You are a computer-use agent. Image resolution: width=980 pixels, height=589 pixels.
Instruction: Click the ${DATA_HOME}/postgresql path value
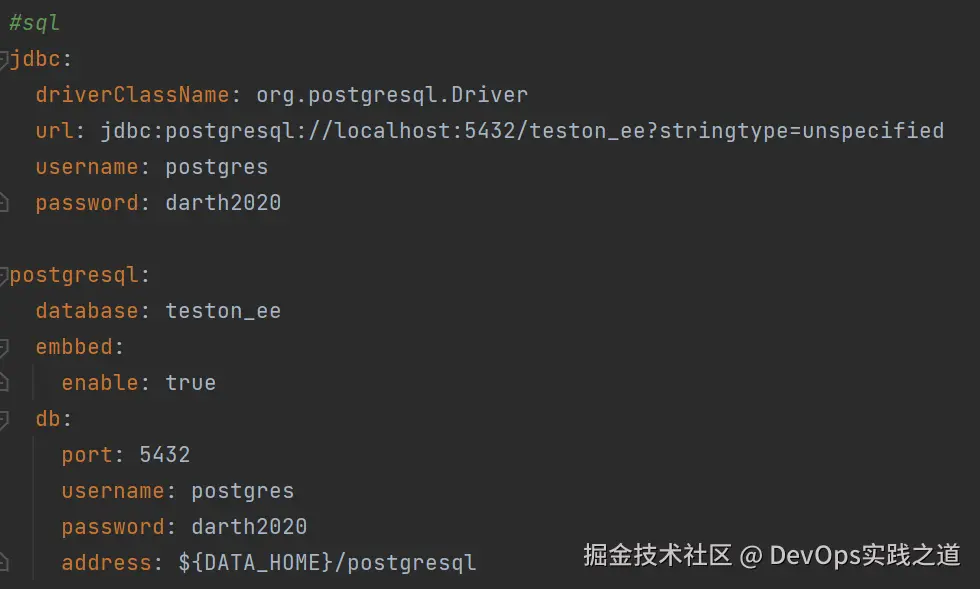click(327, 563)
